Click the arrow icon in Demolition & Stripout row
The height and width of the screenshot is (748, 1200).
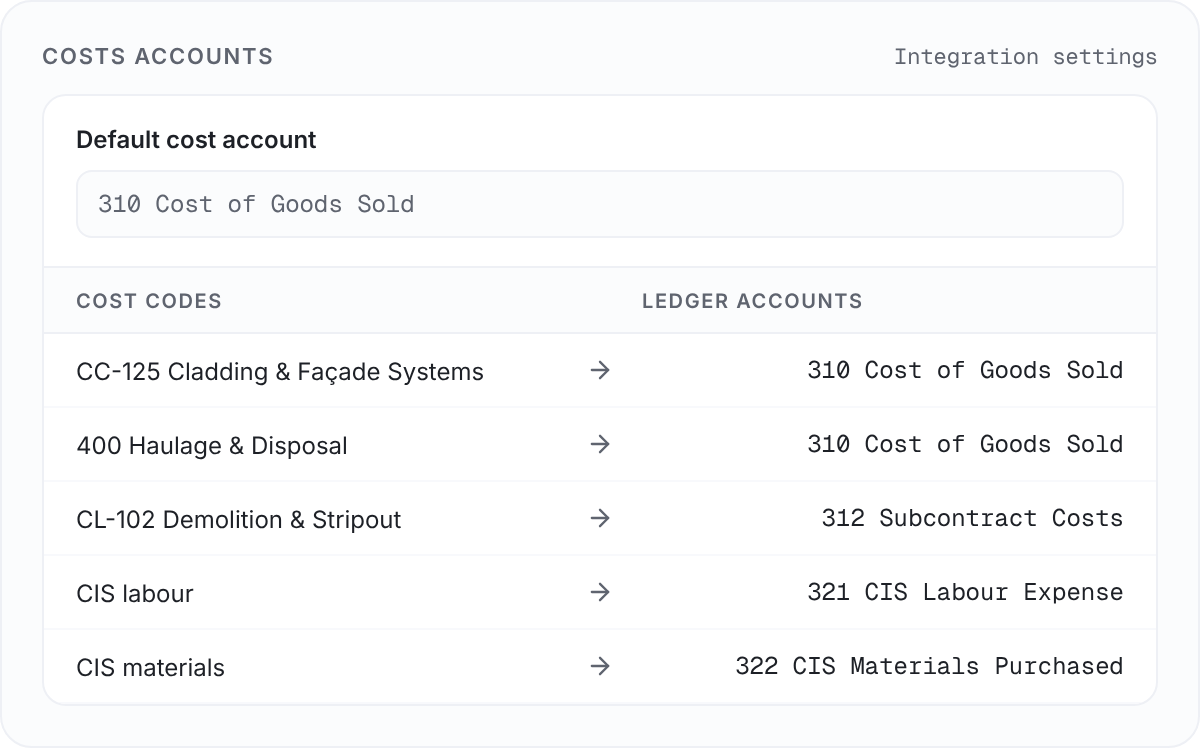coord(600,518)
